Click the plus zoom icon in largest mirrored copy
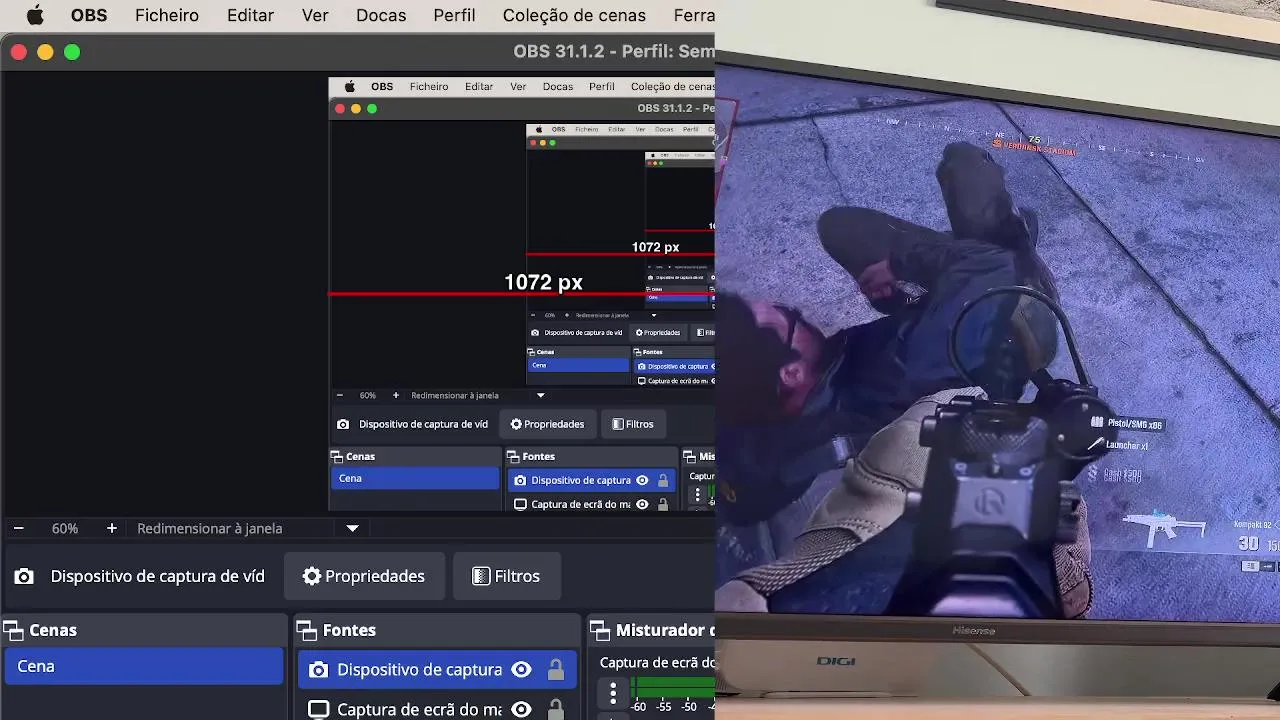1280x720 pixels. point(395,395)
